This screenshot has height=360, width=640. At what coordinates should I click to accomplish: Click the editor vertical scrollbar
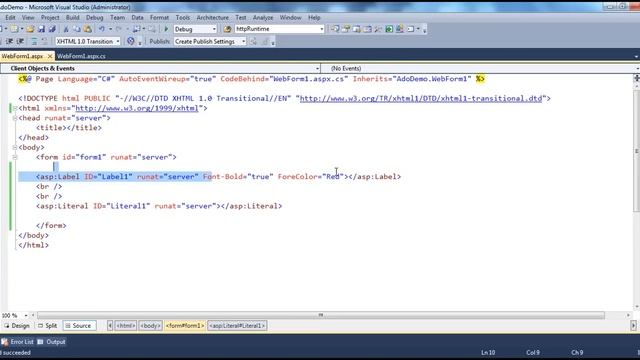click(636, 151)
